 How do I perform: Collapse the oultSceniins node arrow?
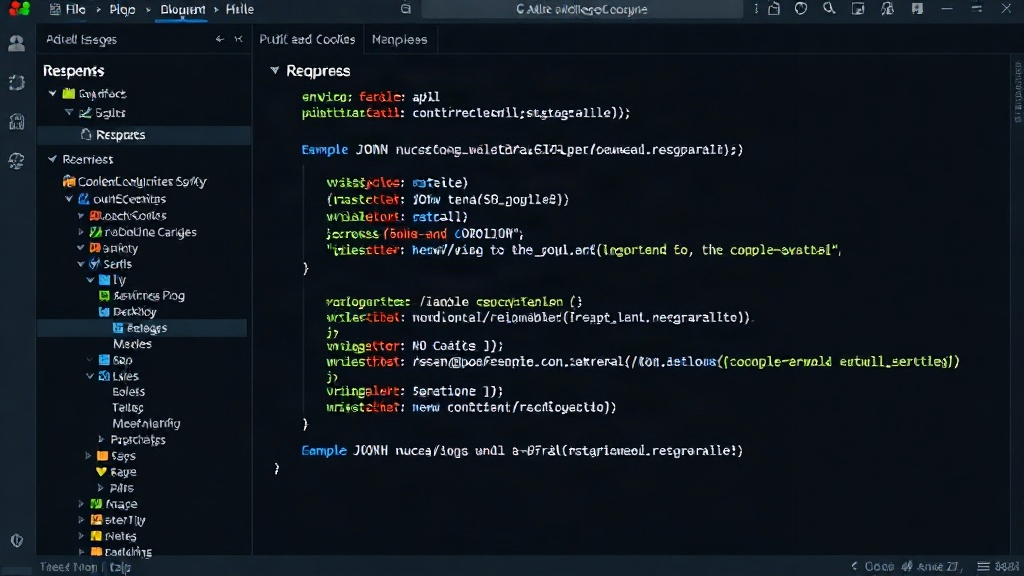[69, 199]
